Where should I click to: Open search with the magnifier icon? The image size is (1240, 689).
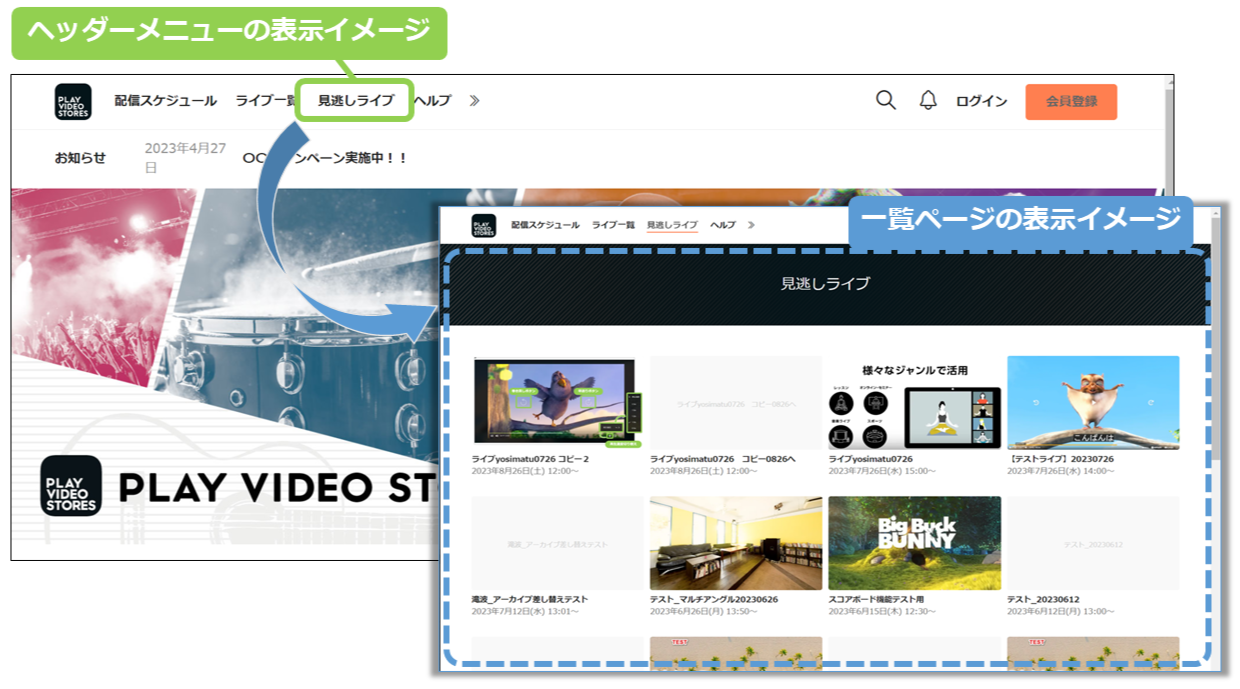886,100
